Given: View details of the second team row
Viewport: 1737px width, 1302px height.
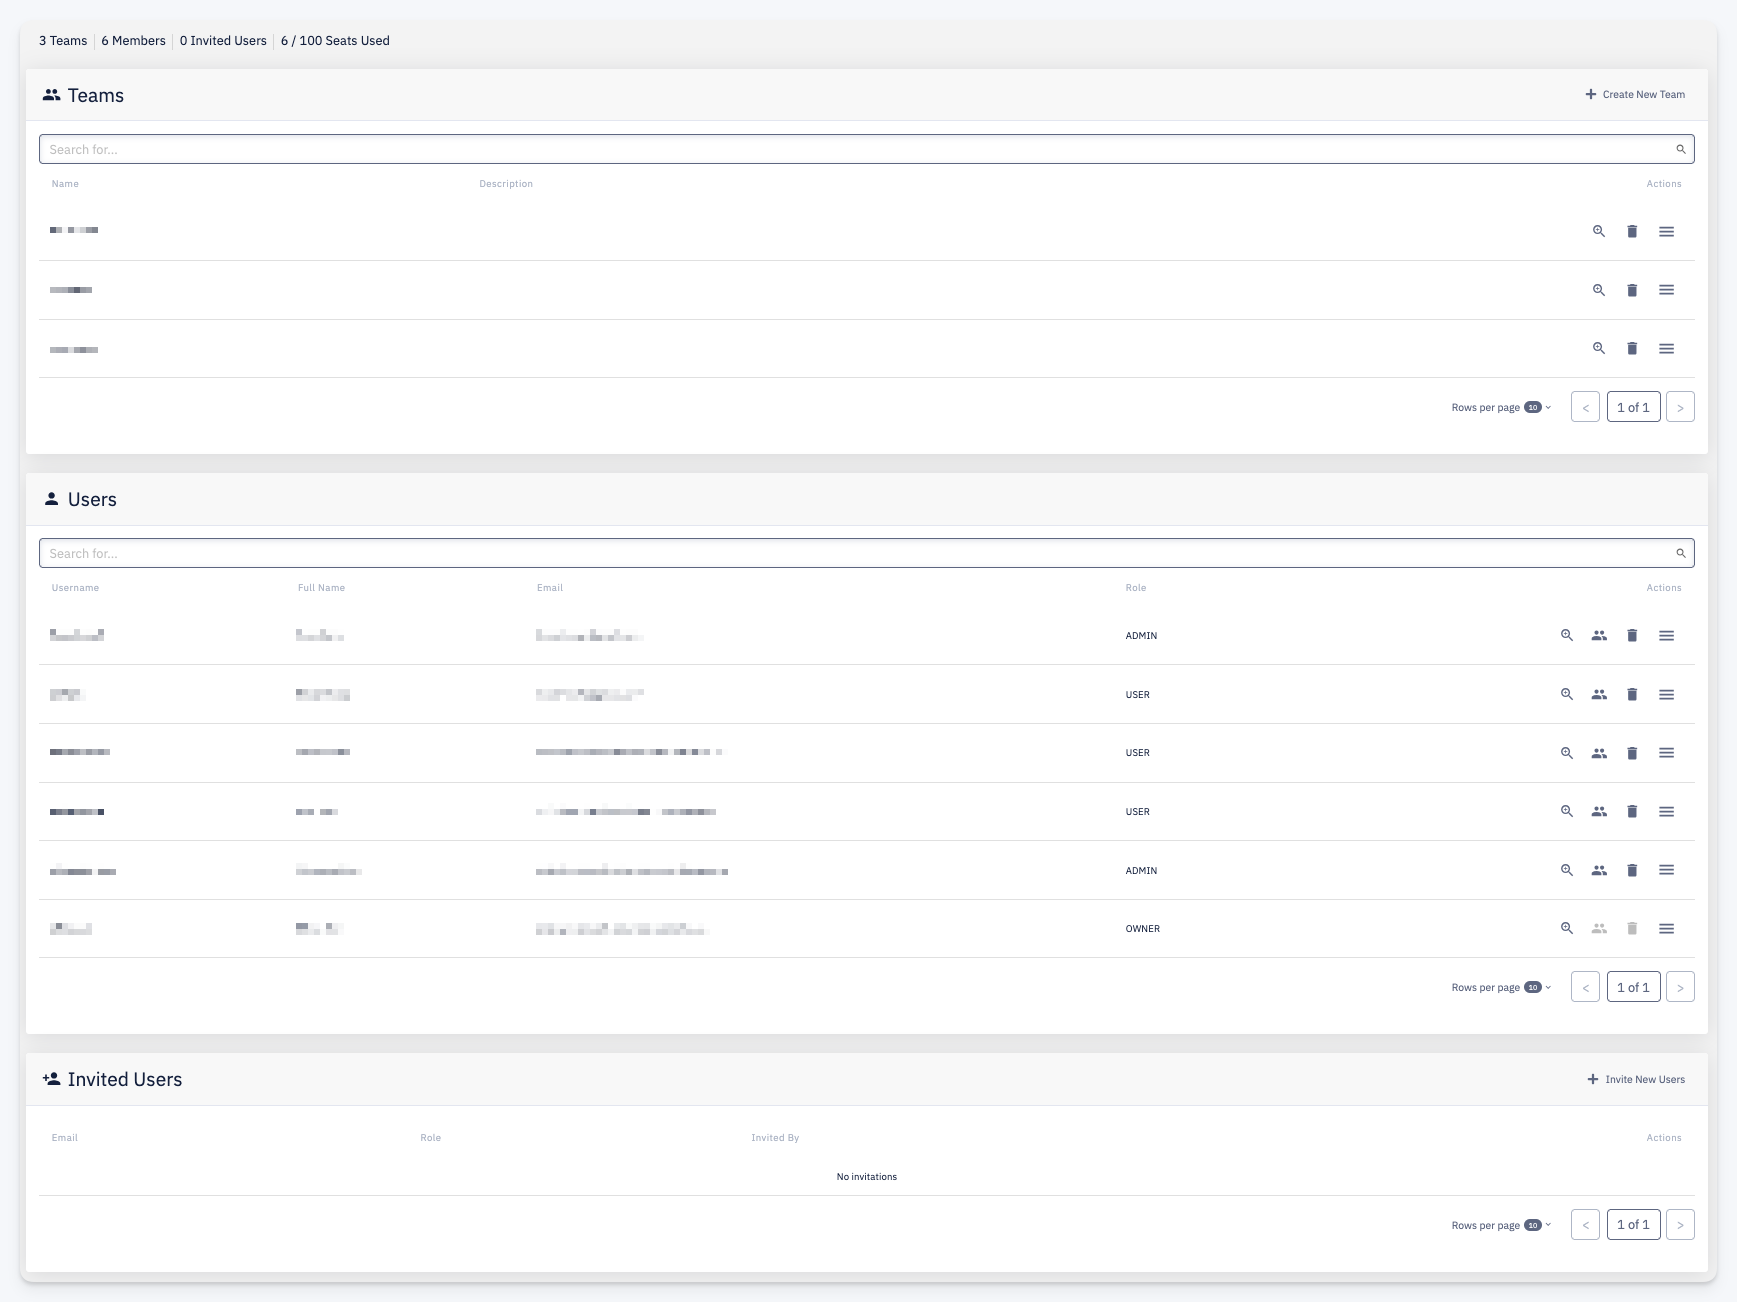Looking at the screenshot, I should click(1599, 290).
